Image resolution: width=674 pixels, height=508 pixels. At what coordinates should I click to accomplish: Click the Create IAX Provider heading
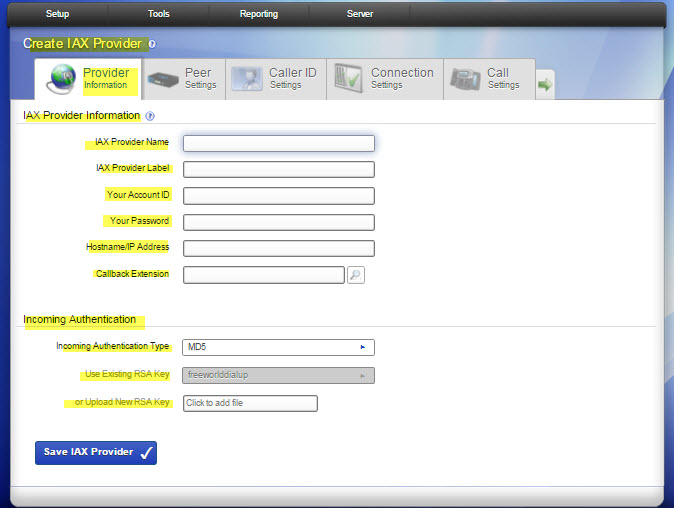point(82,44)
